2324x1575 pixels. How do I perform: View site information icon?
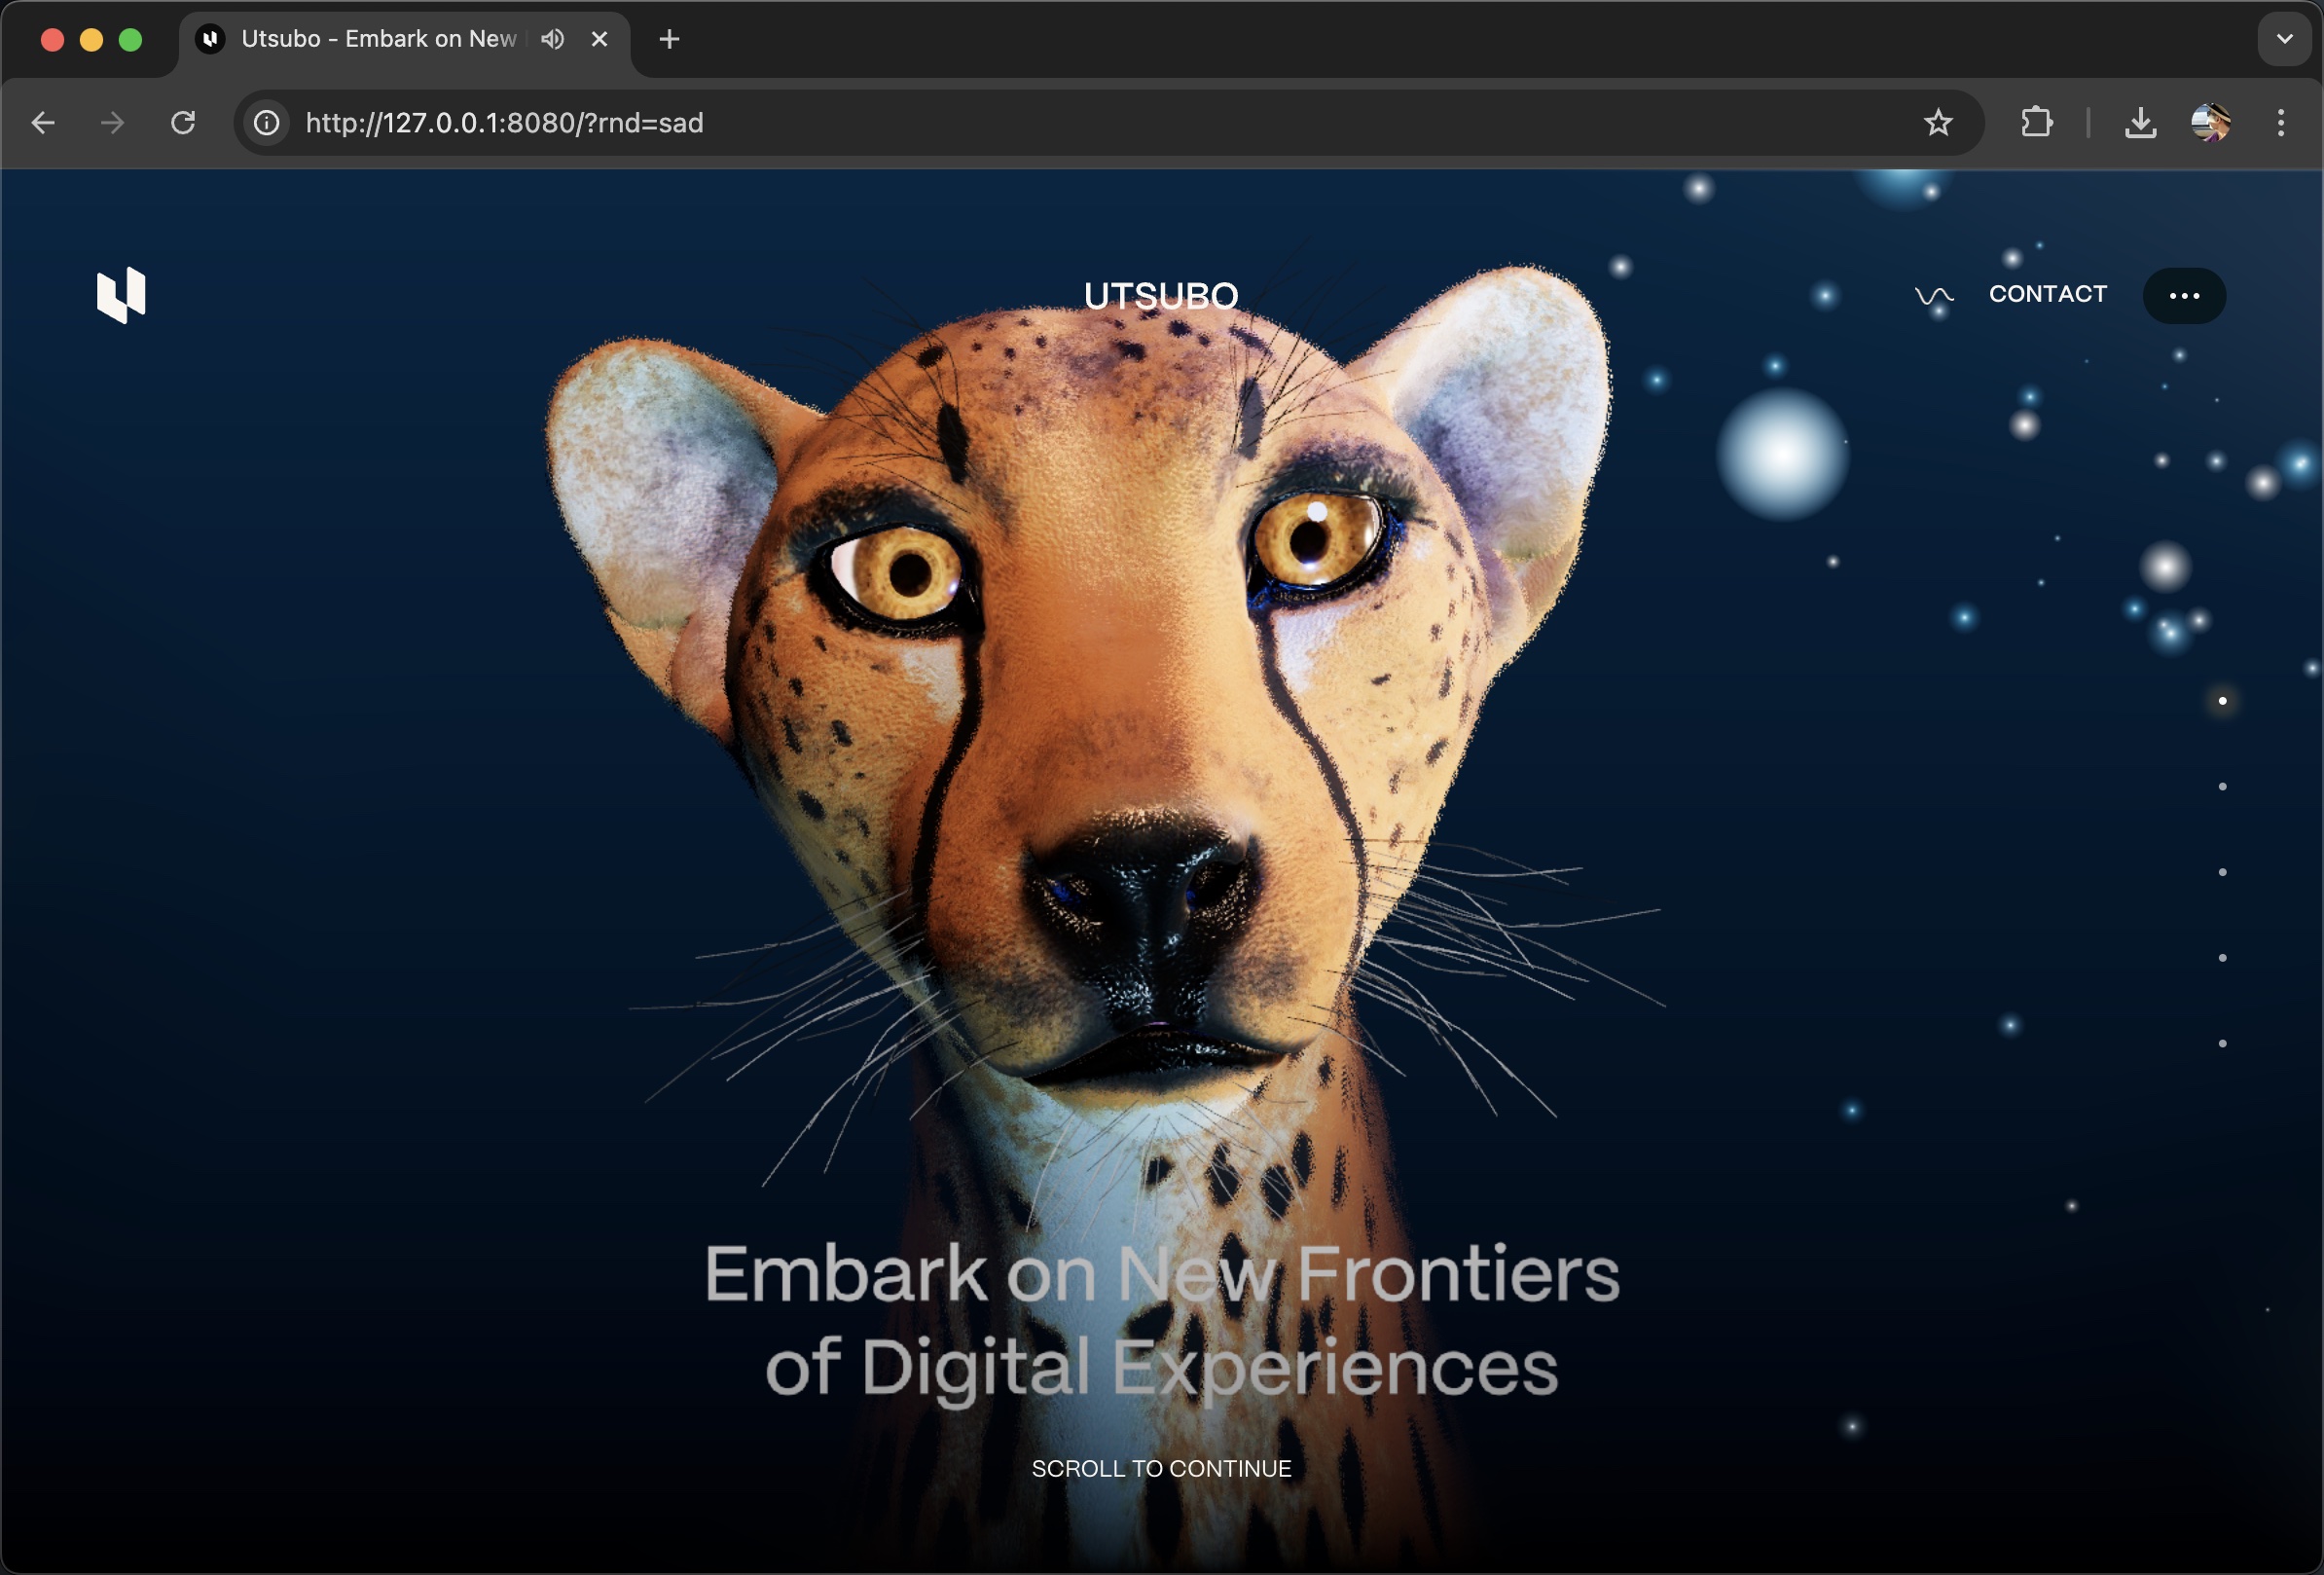[x=266, y=123]
